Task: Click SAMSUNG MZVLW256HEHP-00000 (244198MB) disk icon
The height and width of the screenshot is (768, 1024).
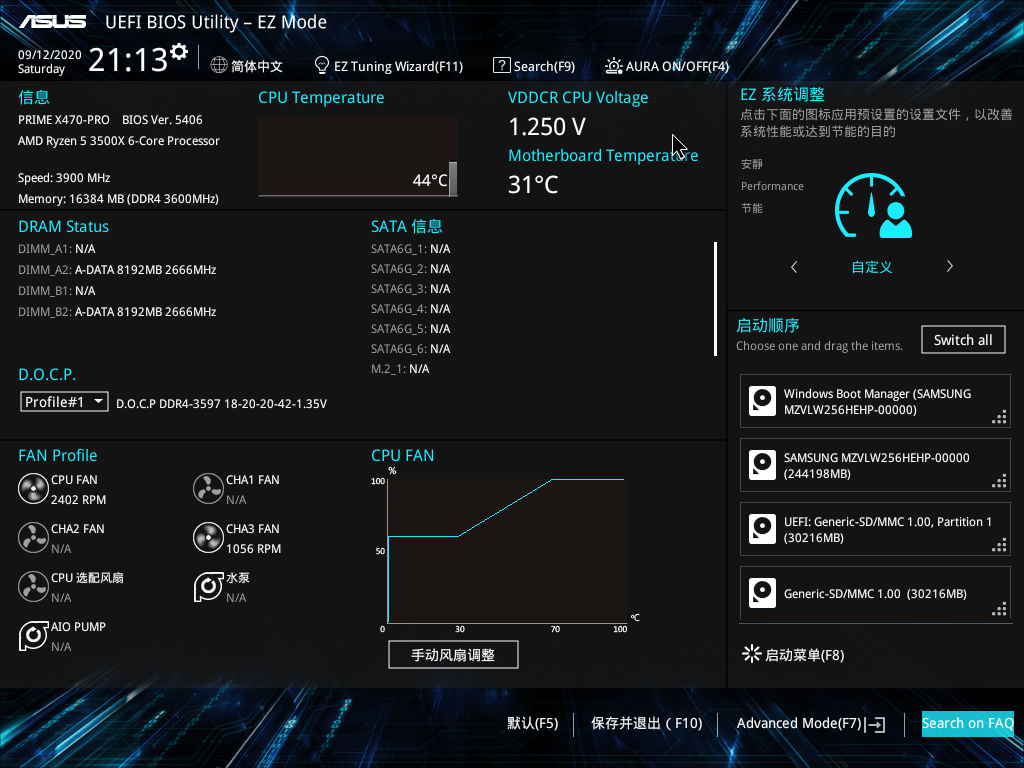Action: (762, 465)
